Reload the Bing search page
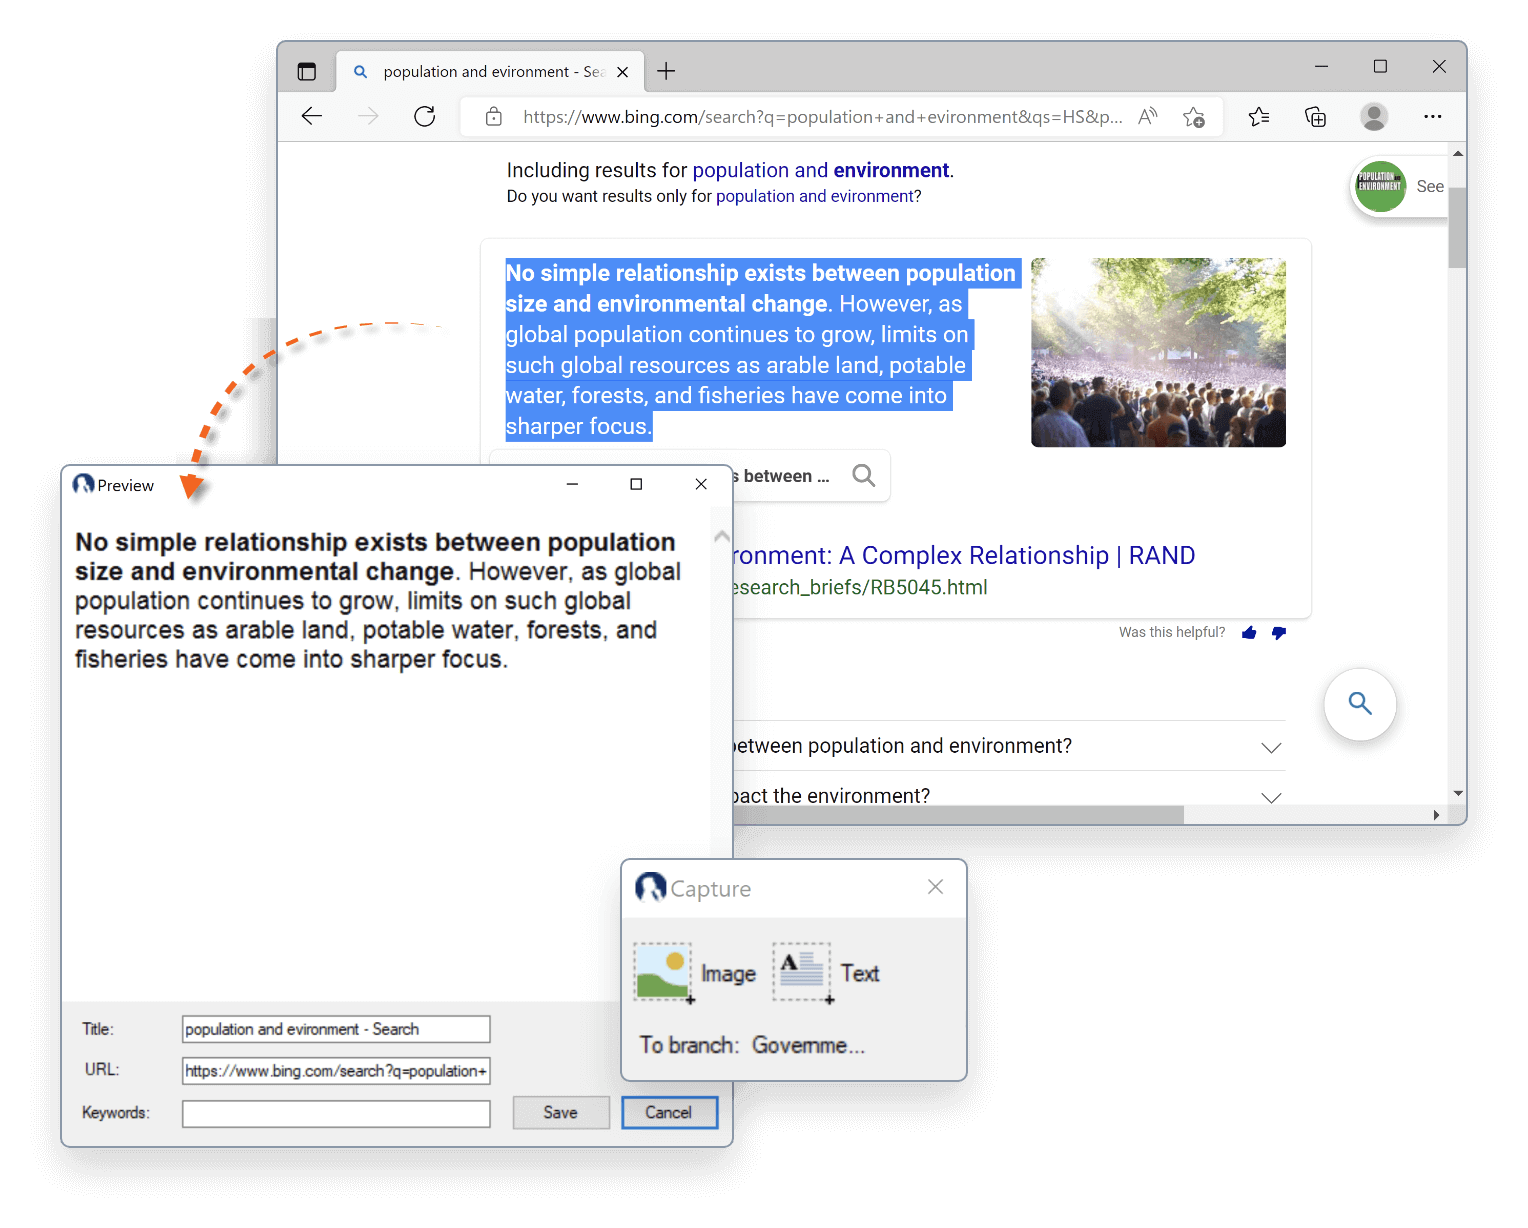Screen dimensions: 1528x1228 425,116
